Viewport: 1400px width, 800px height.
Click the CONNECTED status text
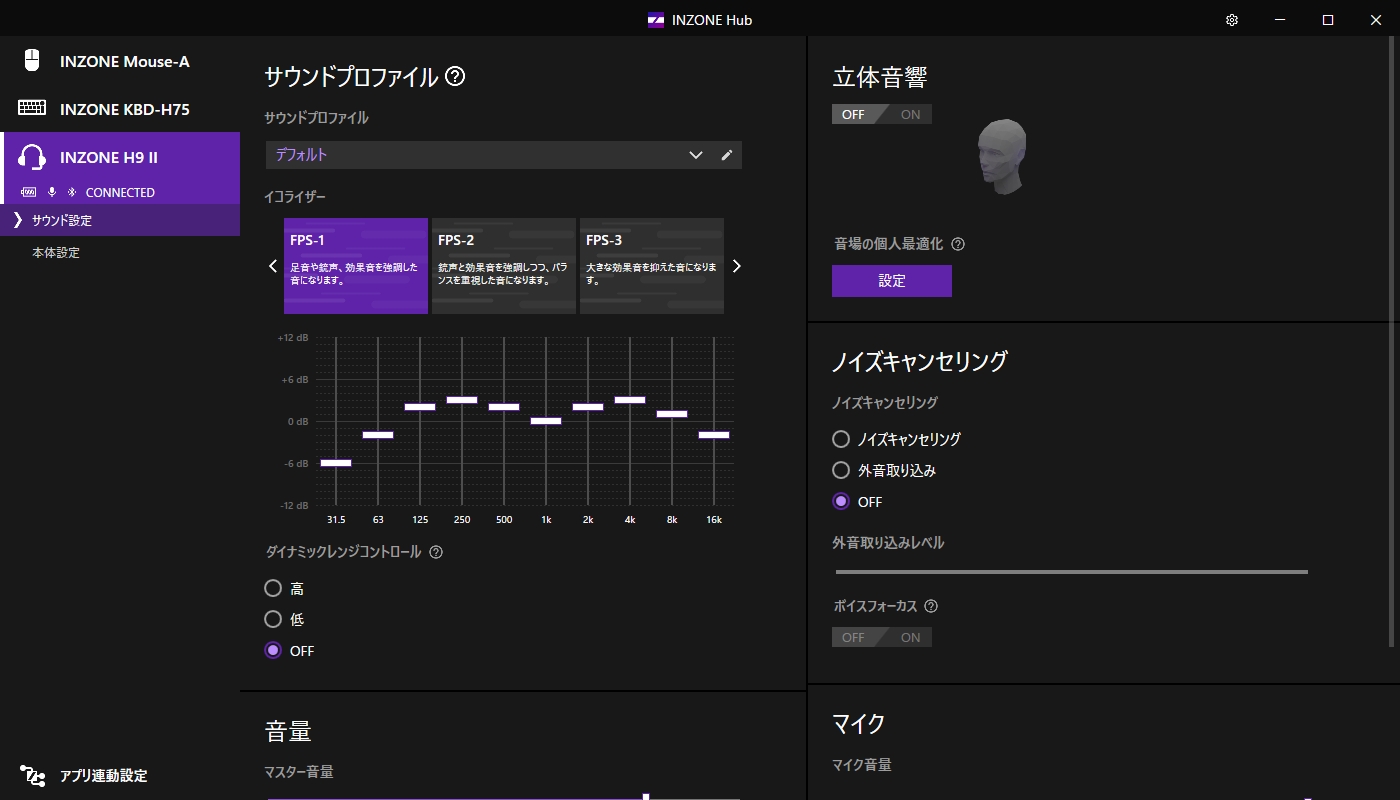coord(120,192)
